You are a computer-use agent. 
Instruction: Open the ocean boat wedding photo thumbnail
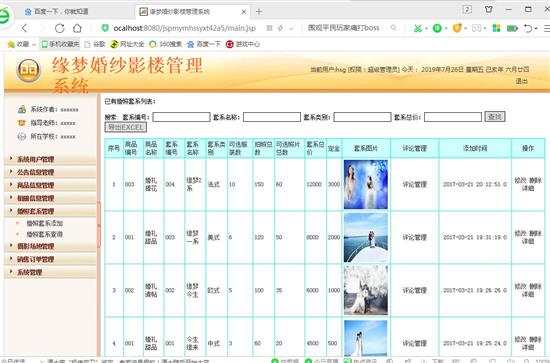click(366, 237)
